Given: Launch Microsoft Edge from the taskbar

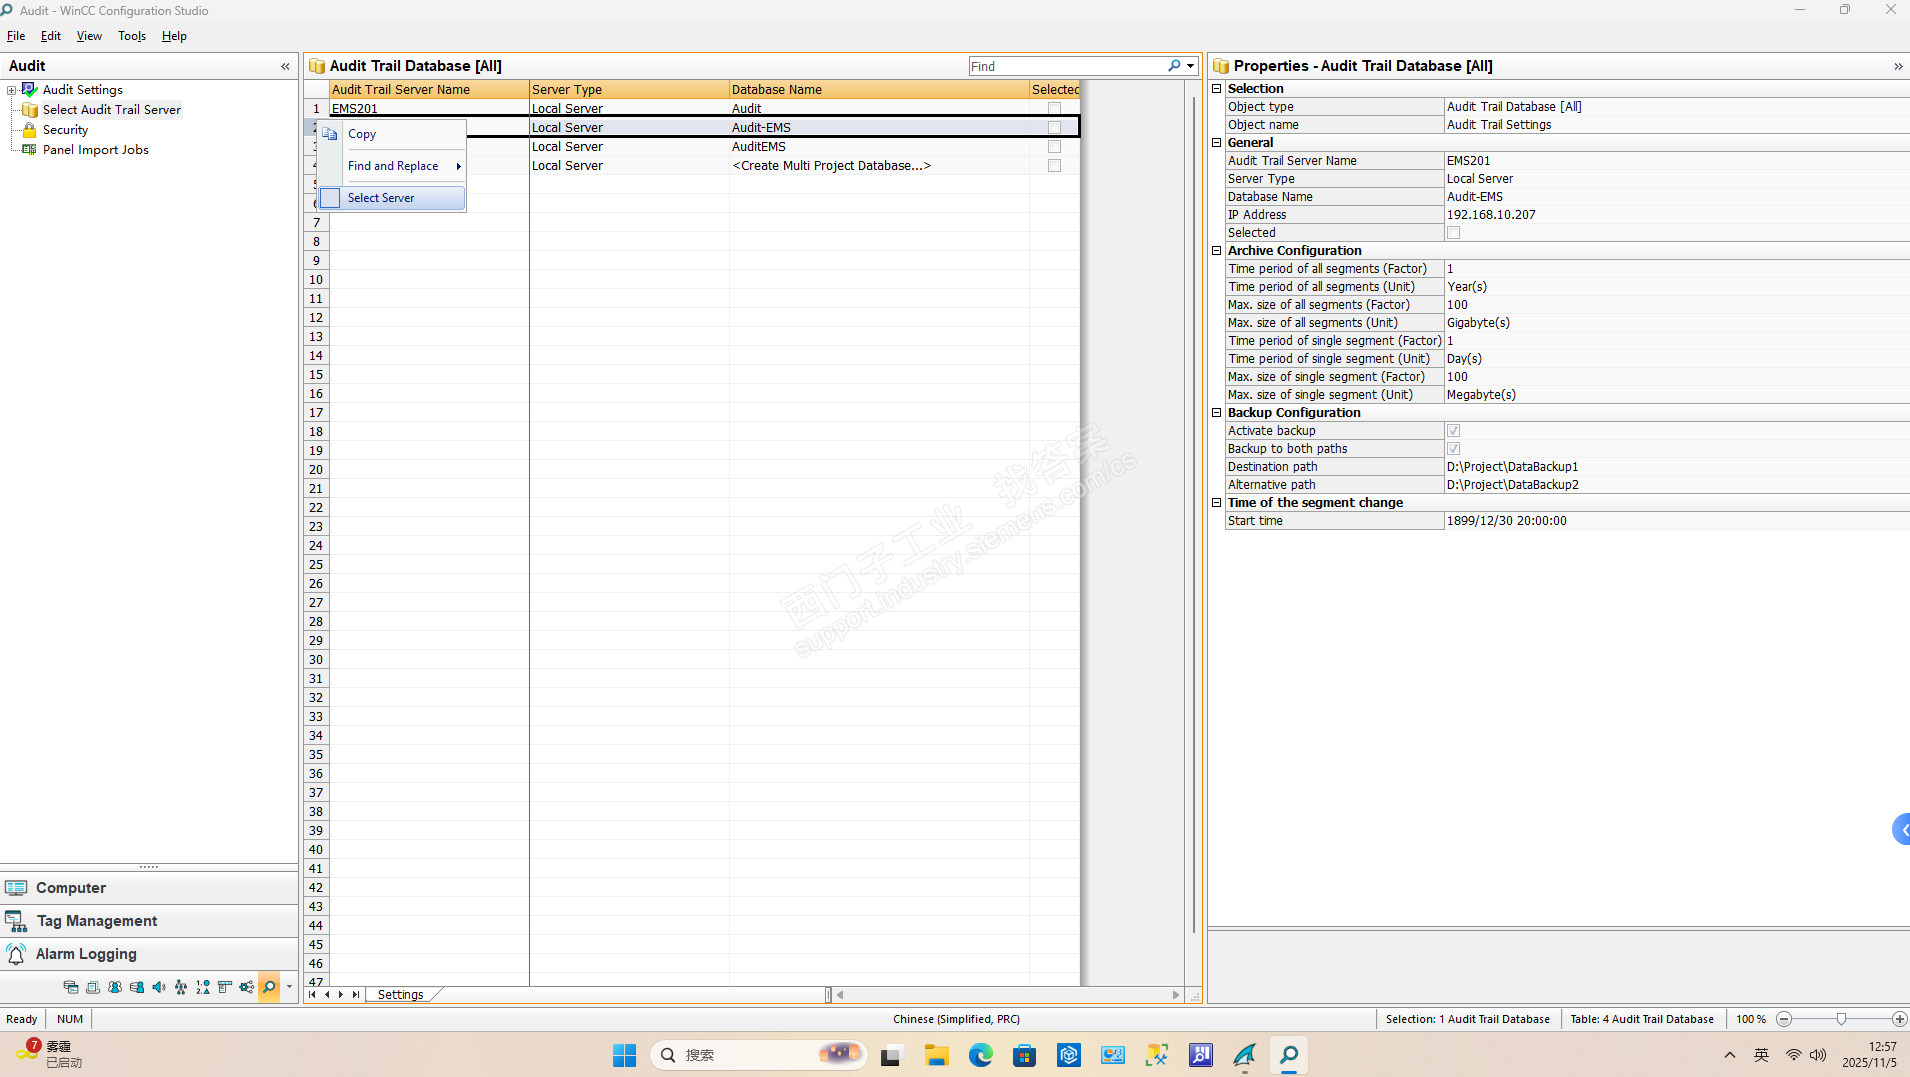Looking at the screenshot, I should pos(980,1055).
